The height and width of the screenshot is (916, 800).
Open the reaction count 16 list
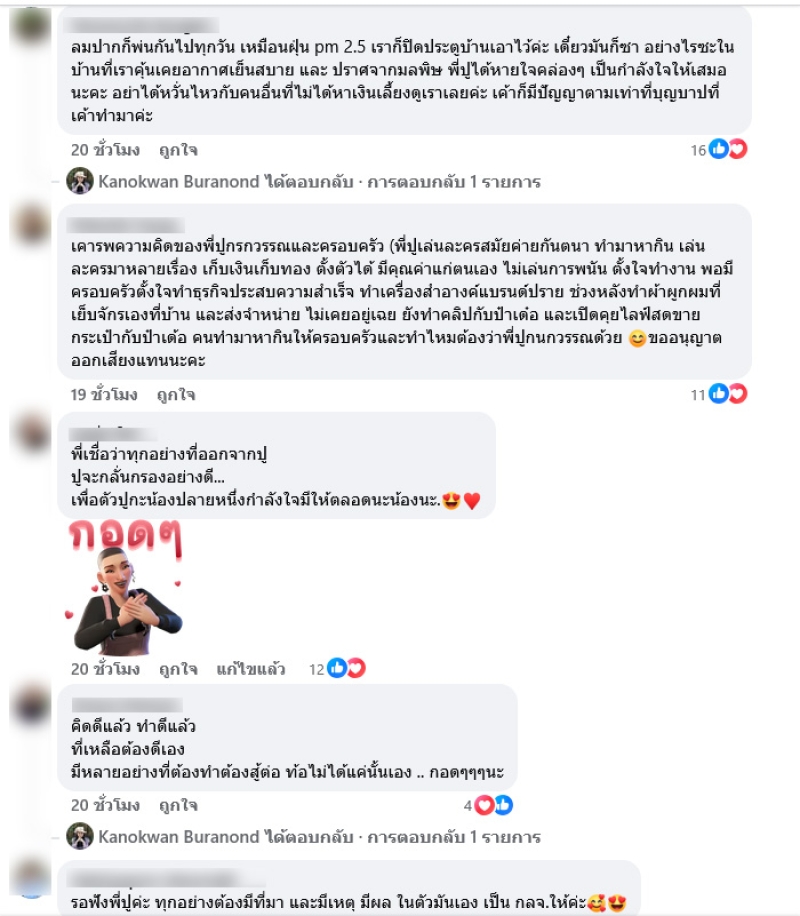pos(698,150)
